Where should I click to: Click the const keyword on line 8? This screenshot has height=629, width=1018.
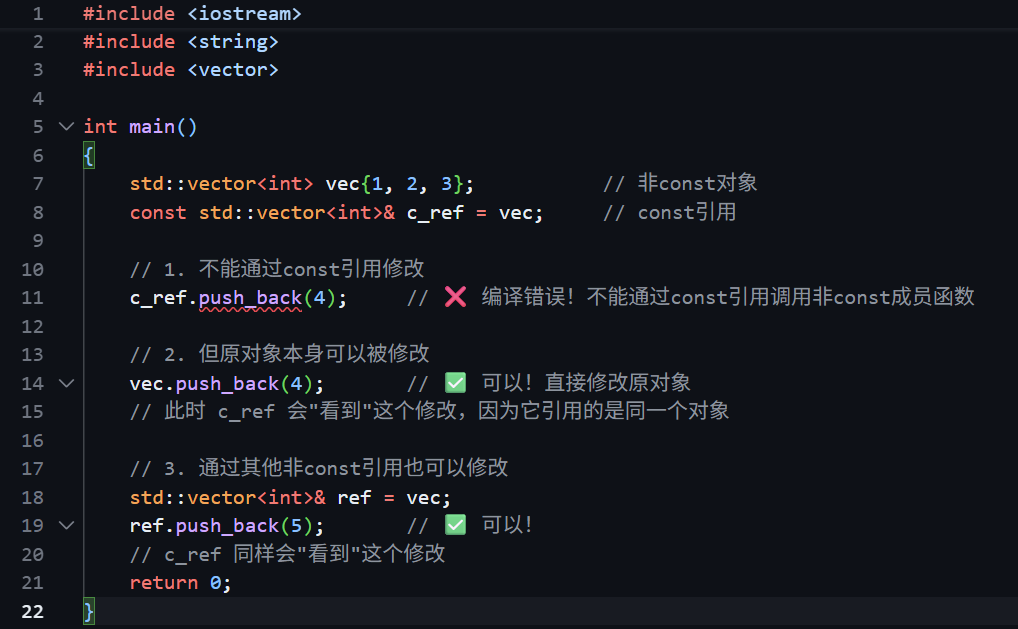point(158,213)
